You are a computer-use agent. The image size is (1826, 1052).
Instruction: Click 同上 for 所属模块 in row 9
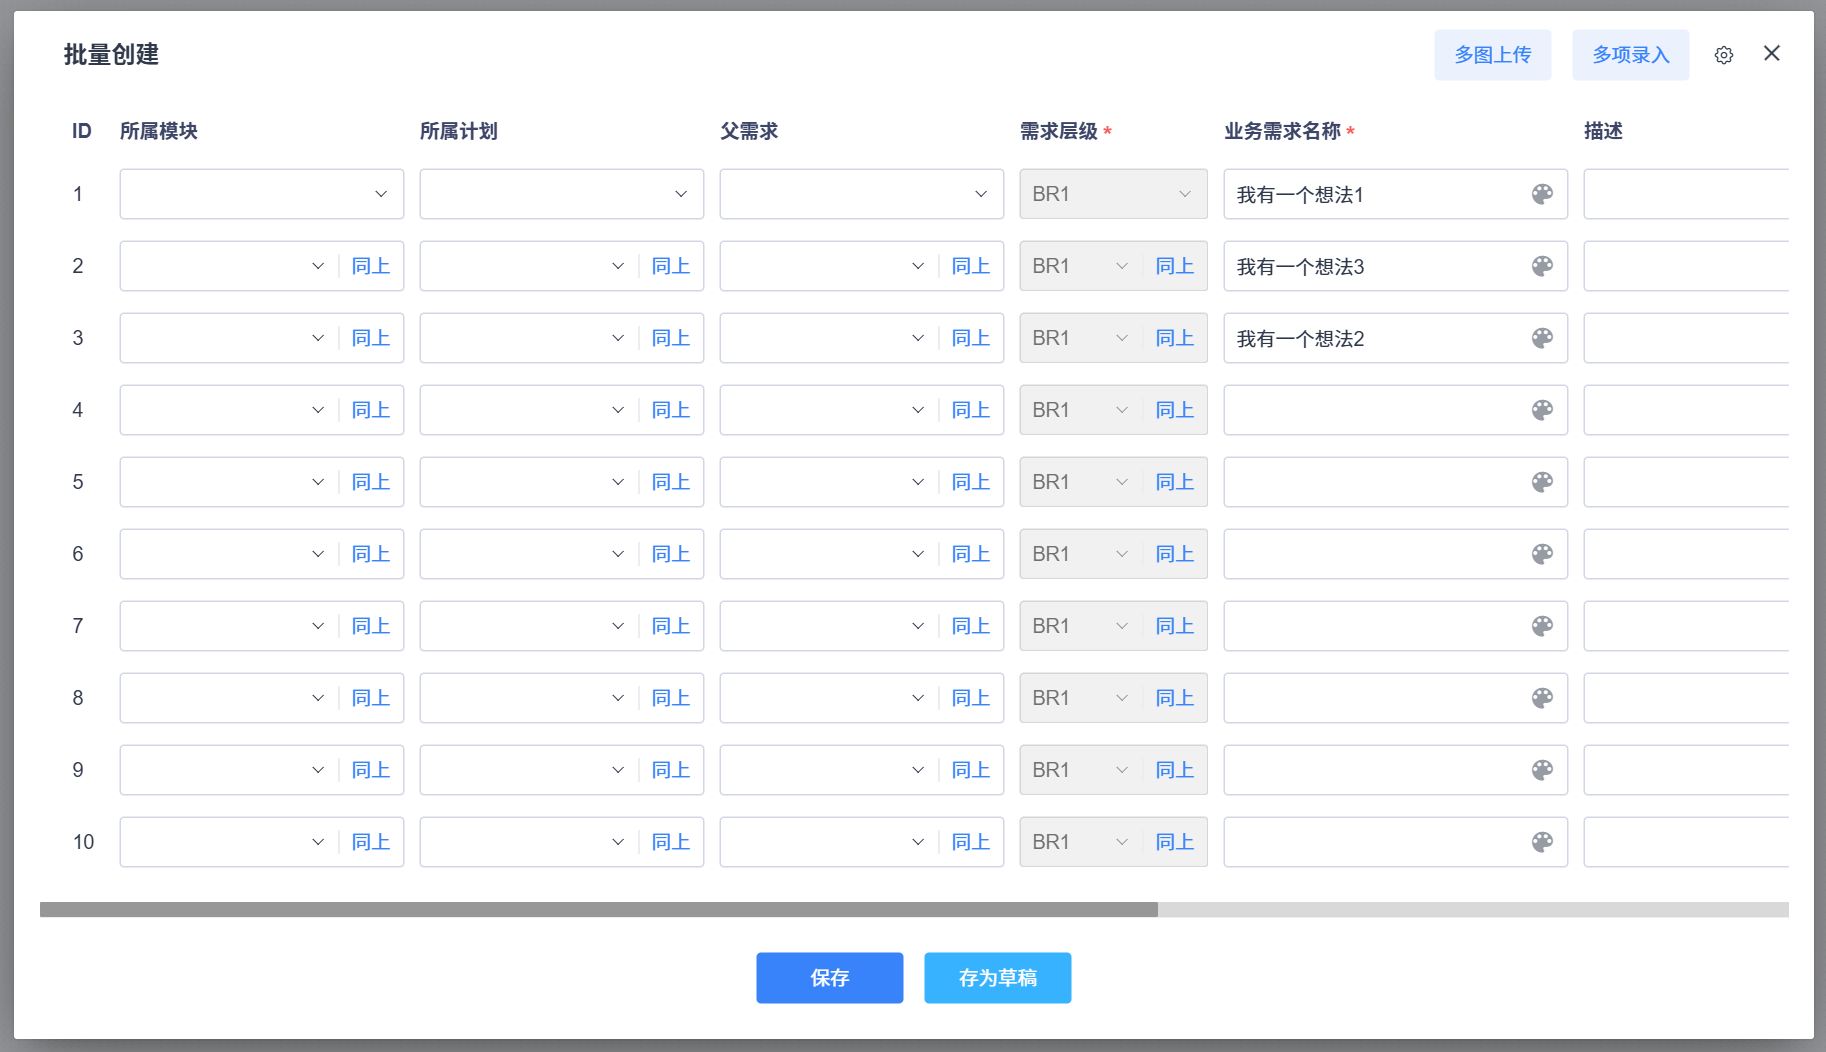(x=371, y=770)
